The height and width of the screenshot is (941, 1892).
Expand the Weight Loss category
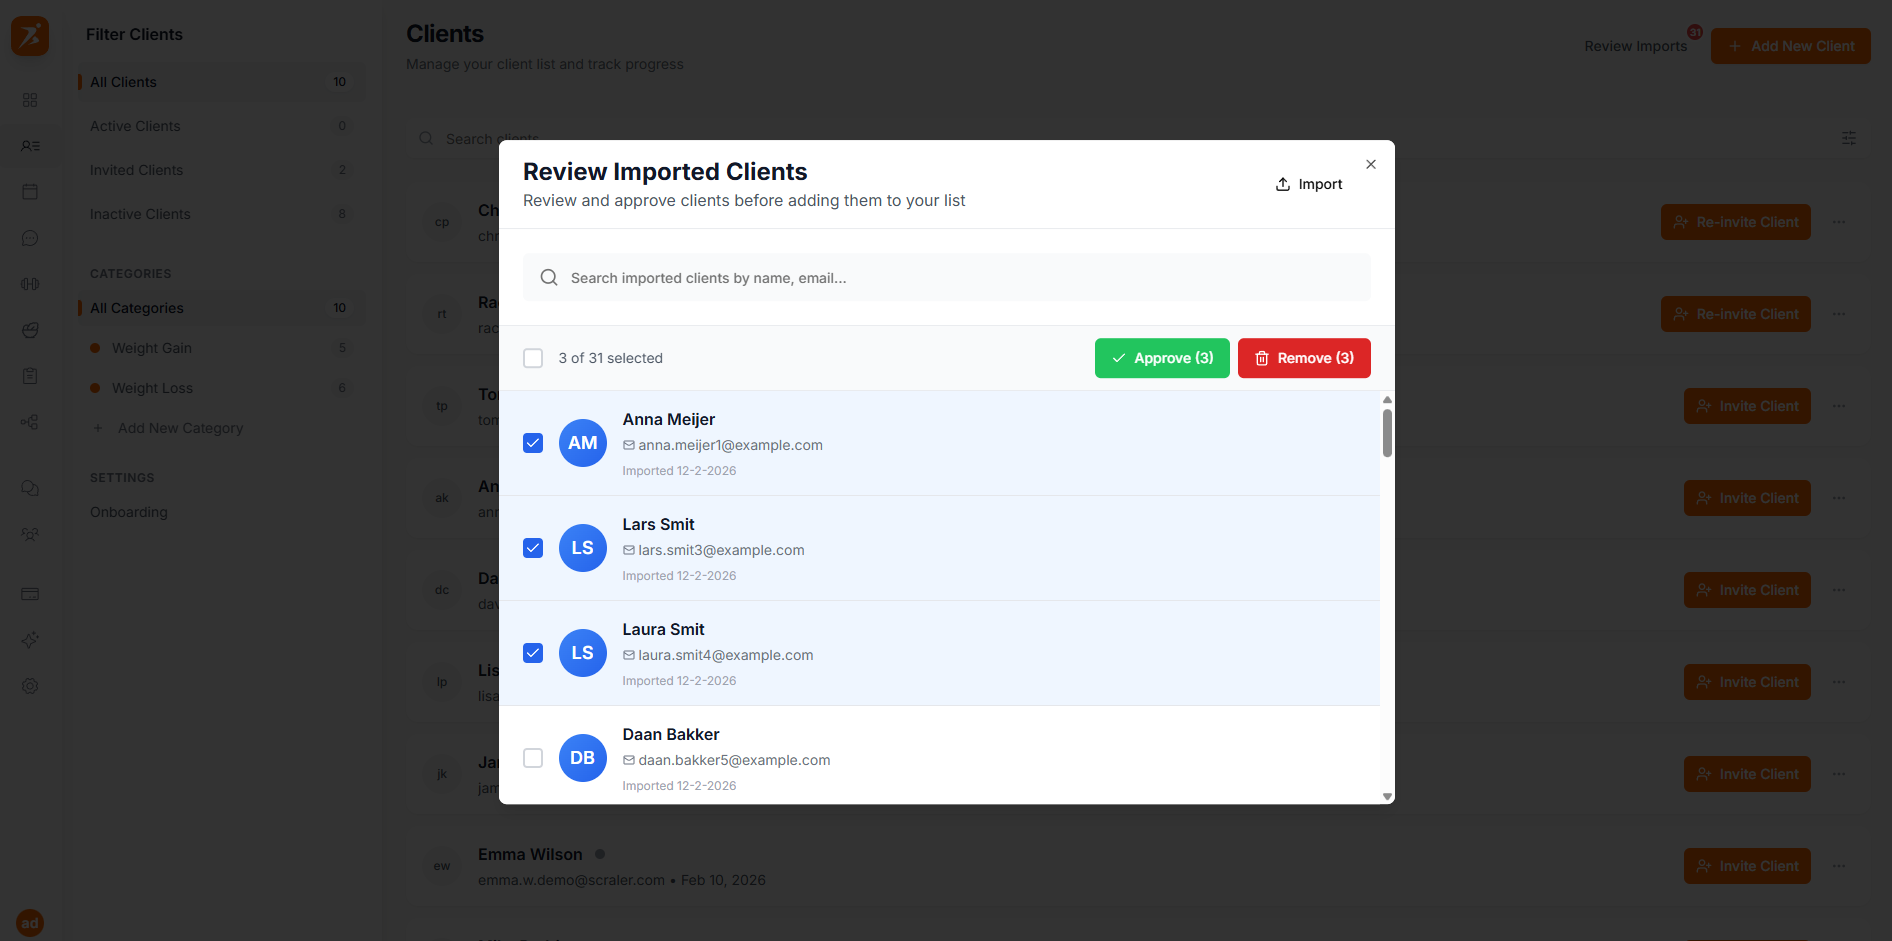click(x=220, y=387)
